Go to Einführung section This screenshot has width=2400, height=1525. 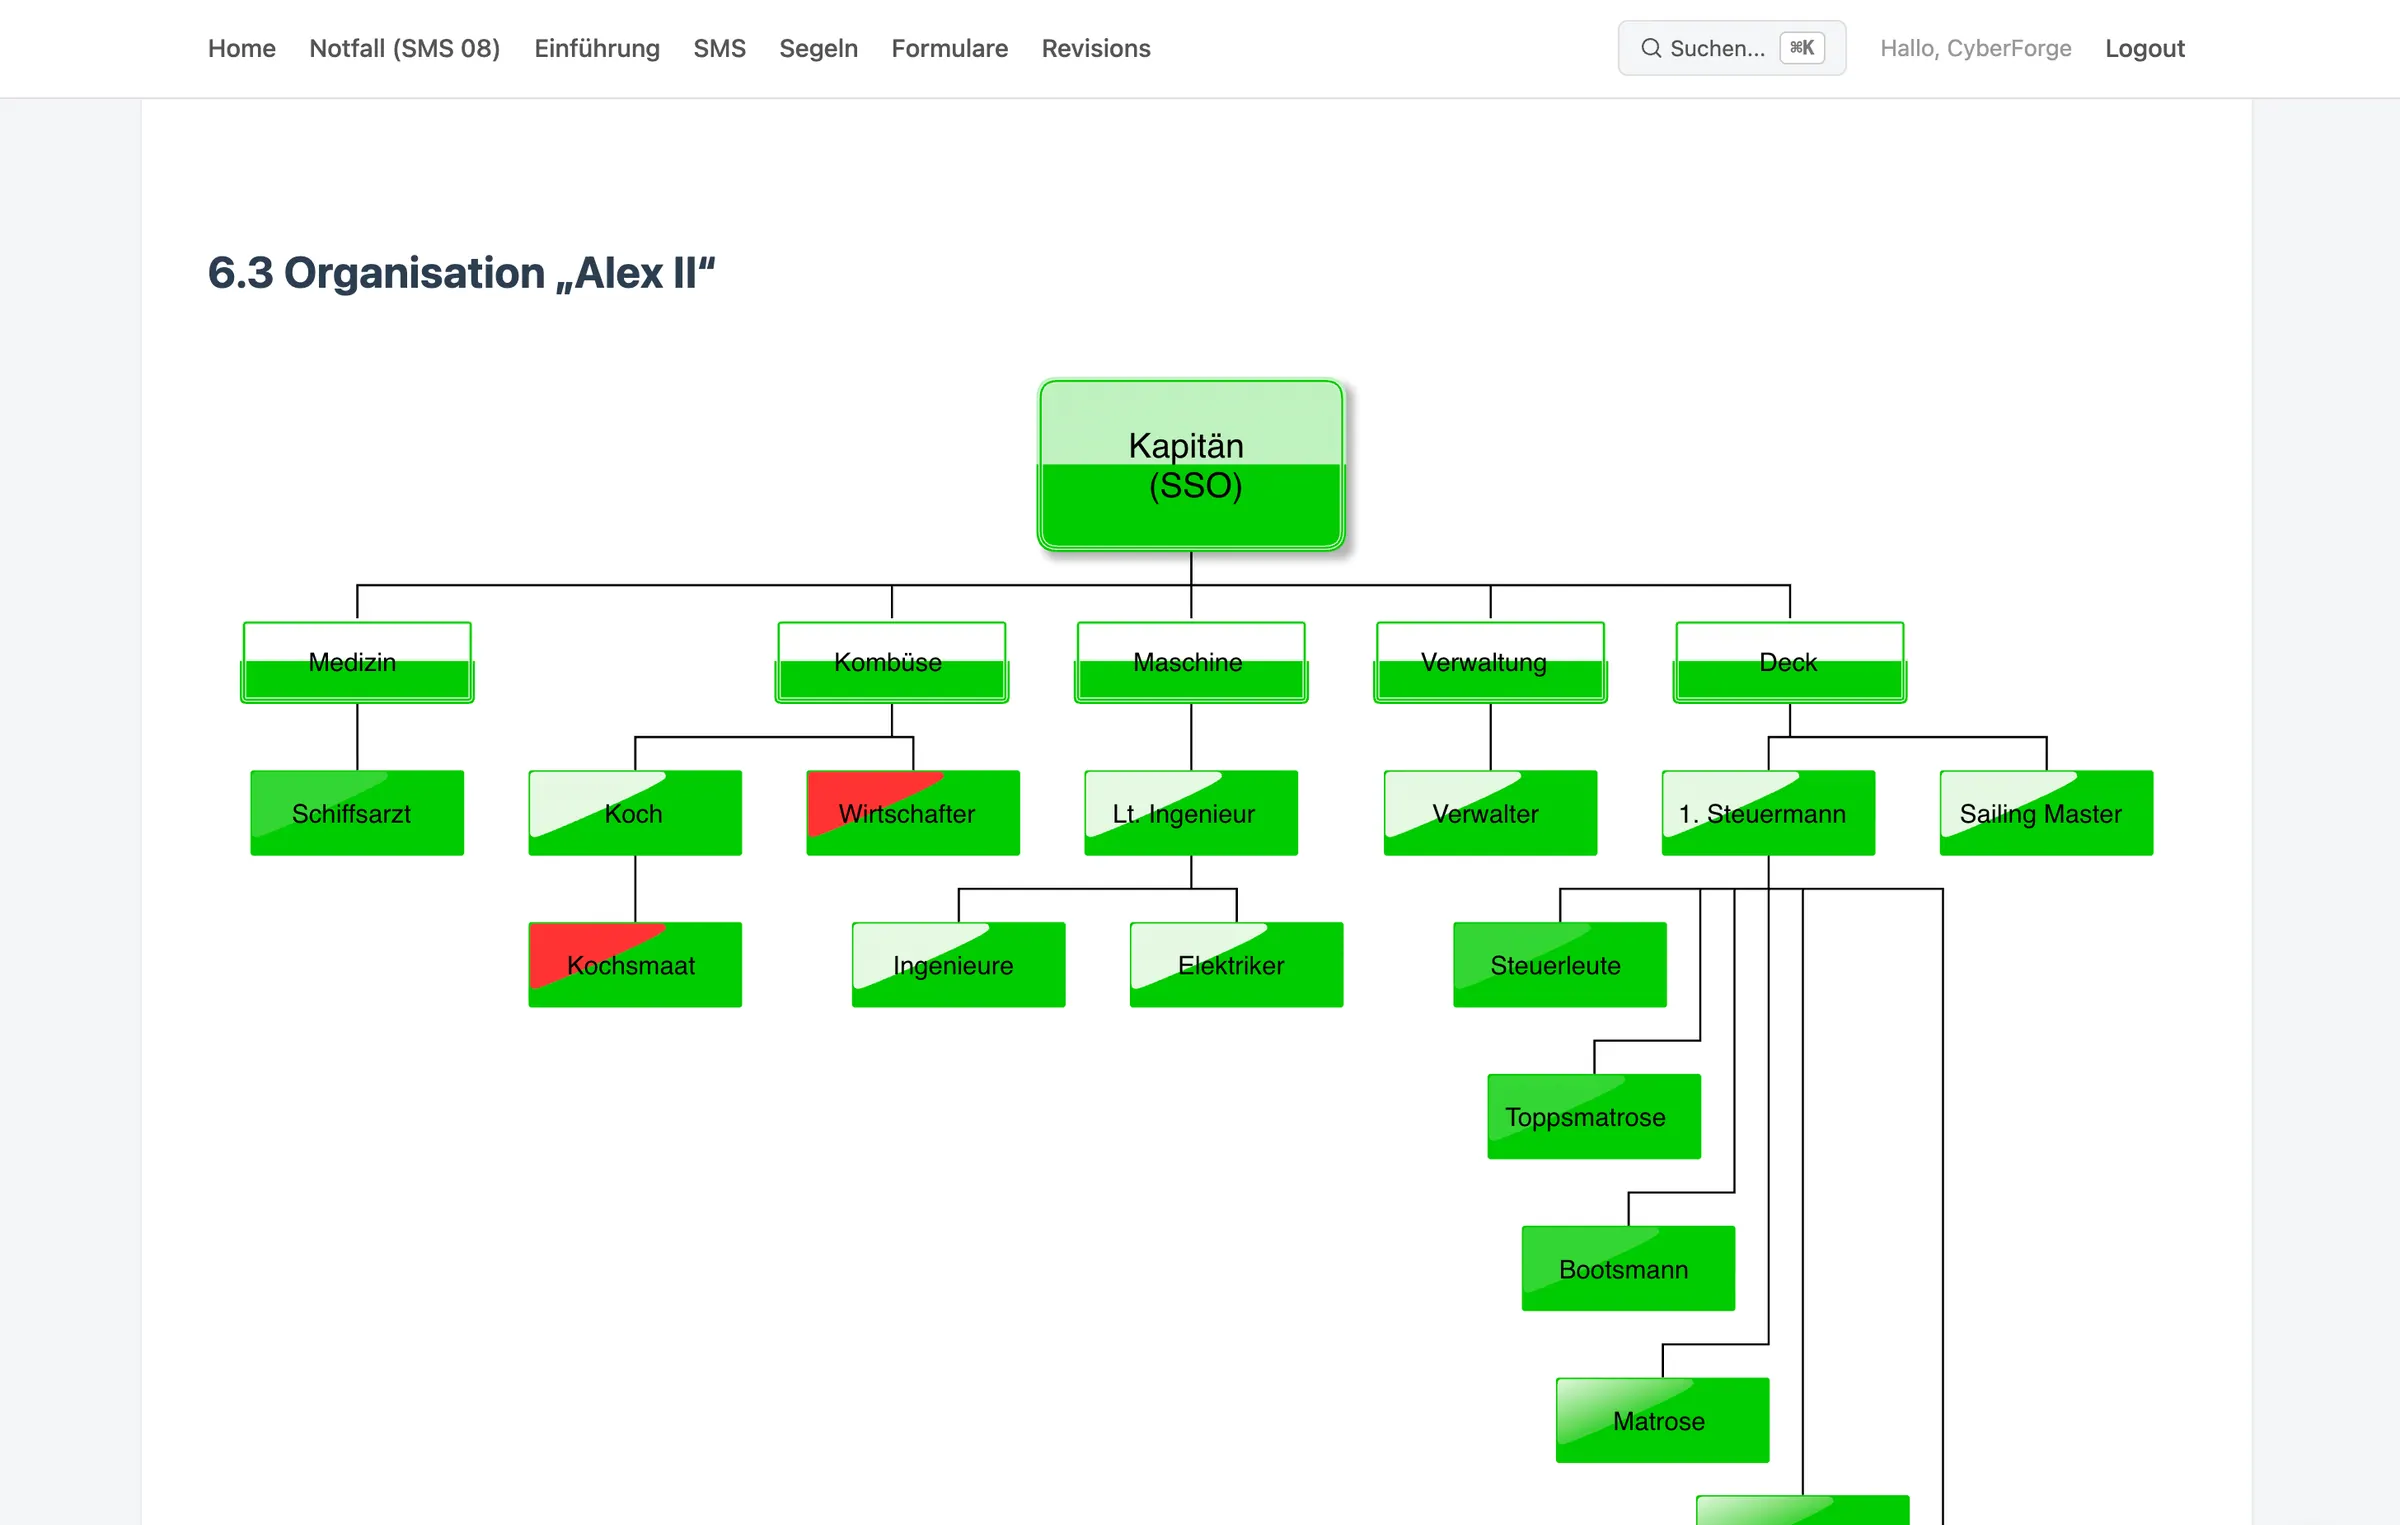click(597, 48)
